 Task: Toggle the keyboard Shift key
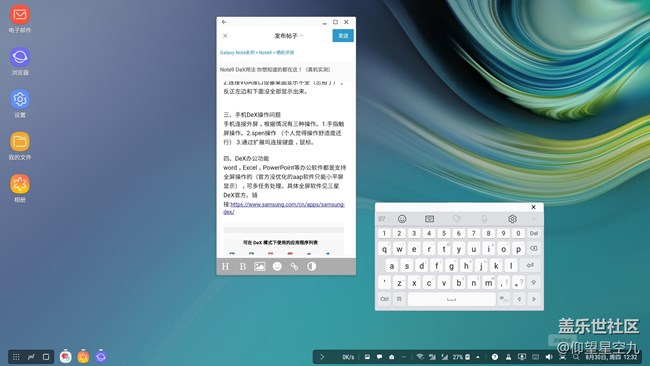pos(534,282)
